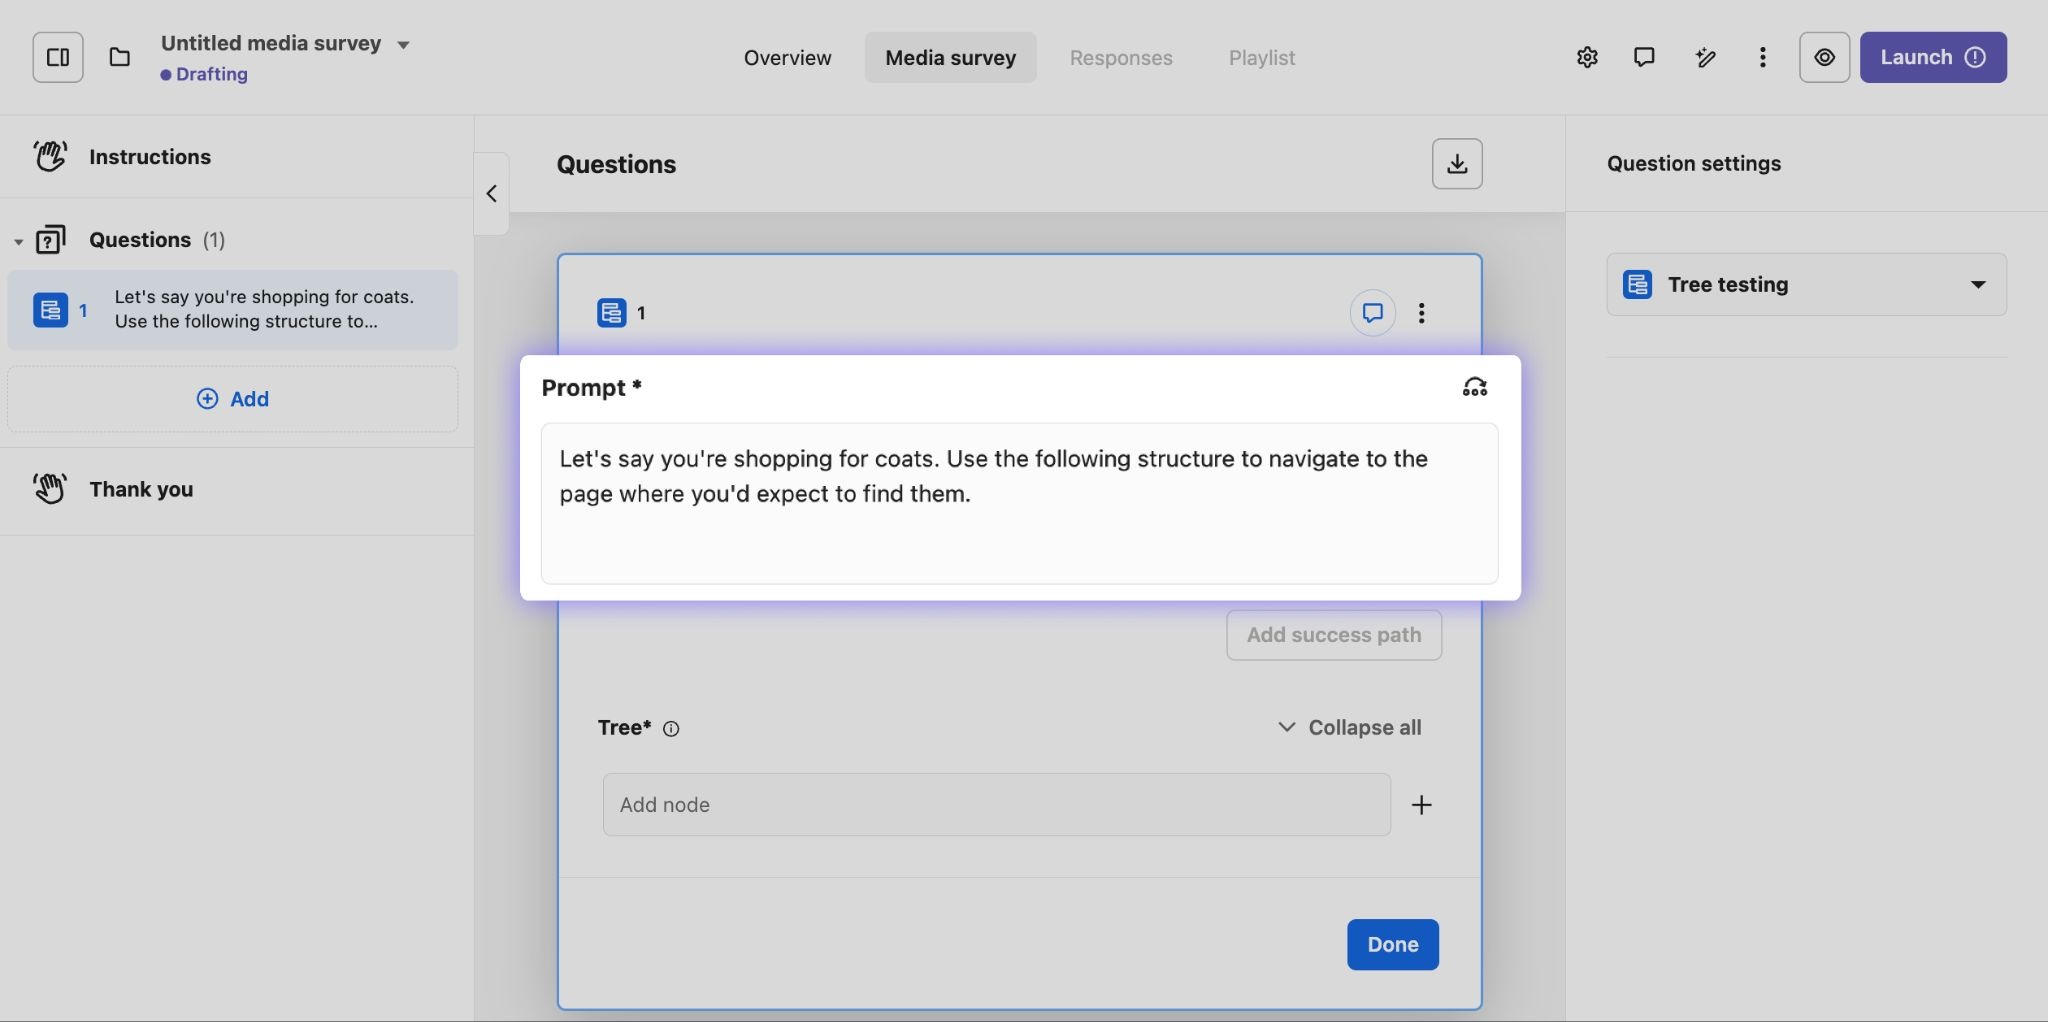Collapse all tree nodes

tap(1349, 727)
